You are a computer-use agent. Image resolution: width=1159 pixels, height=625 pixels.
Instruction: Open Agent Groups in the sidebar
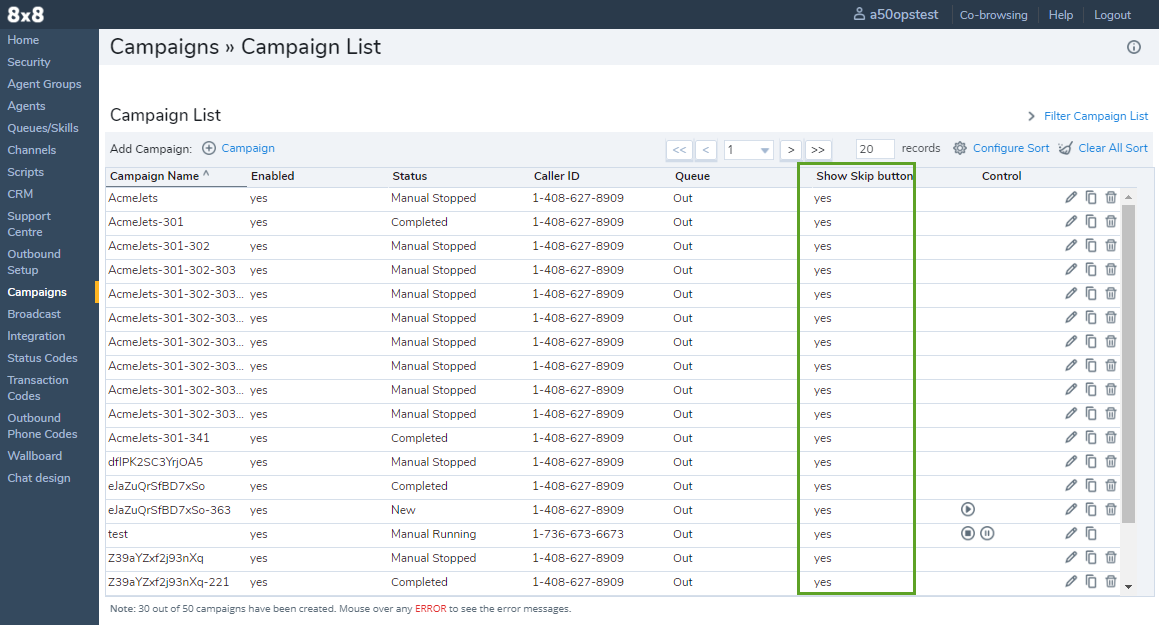coord(44,84)
